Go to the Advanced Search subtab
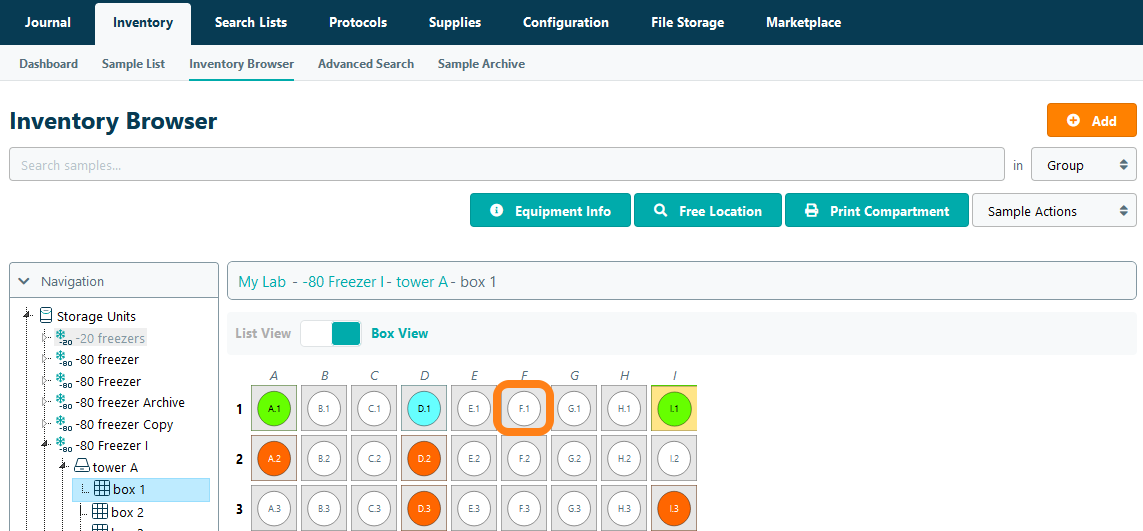The width and height of the screenshot is (1143, 531). point(366,64)
